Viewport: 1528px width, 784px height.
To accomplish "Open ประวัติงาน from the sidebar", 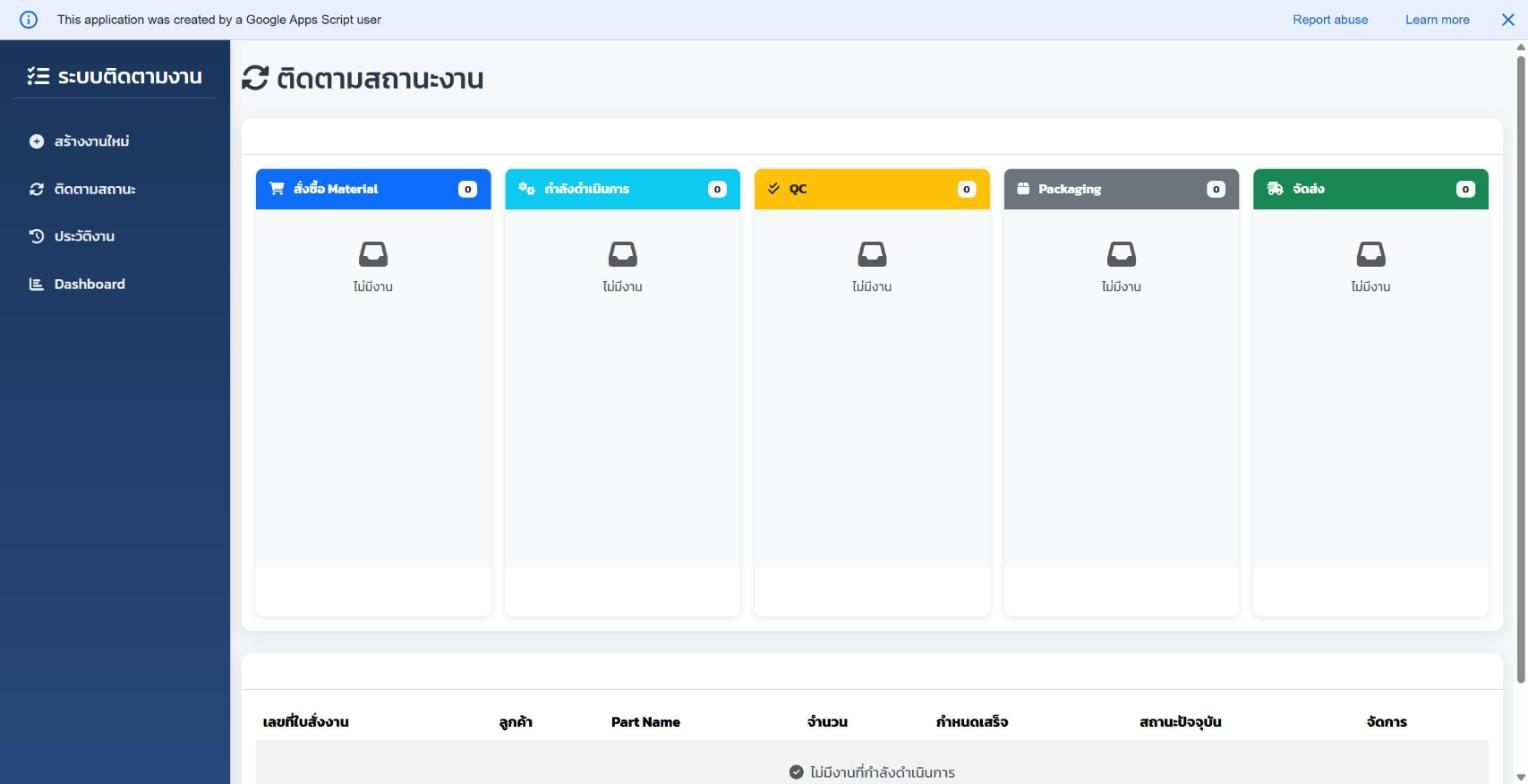I will pos(84,236).
